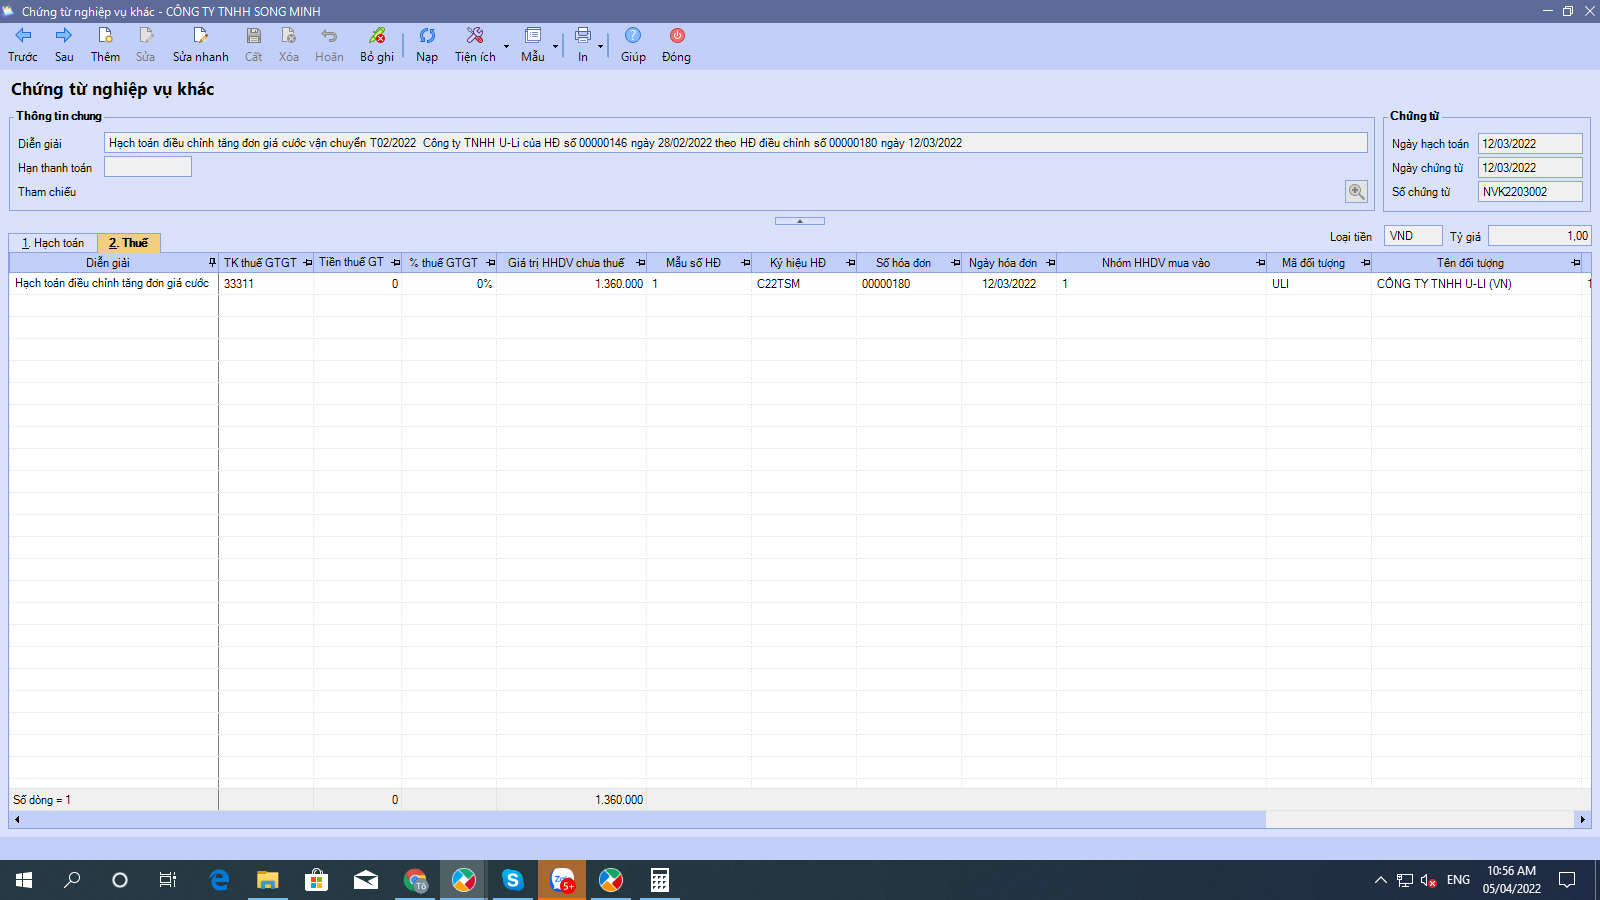The height and width of the screenshot is (900, 1600).
Task: Pin the Tên đối tượng column
Action: coord(1575,263)
